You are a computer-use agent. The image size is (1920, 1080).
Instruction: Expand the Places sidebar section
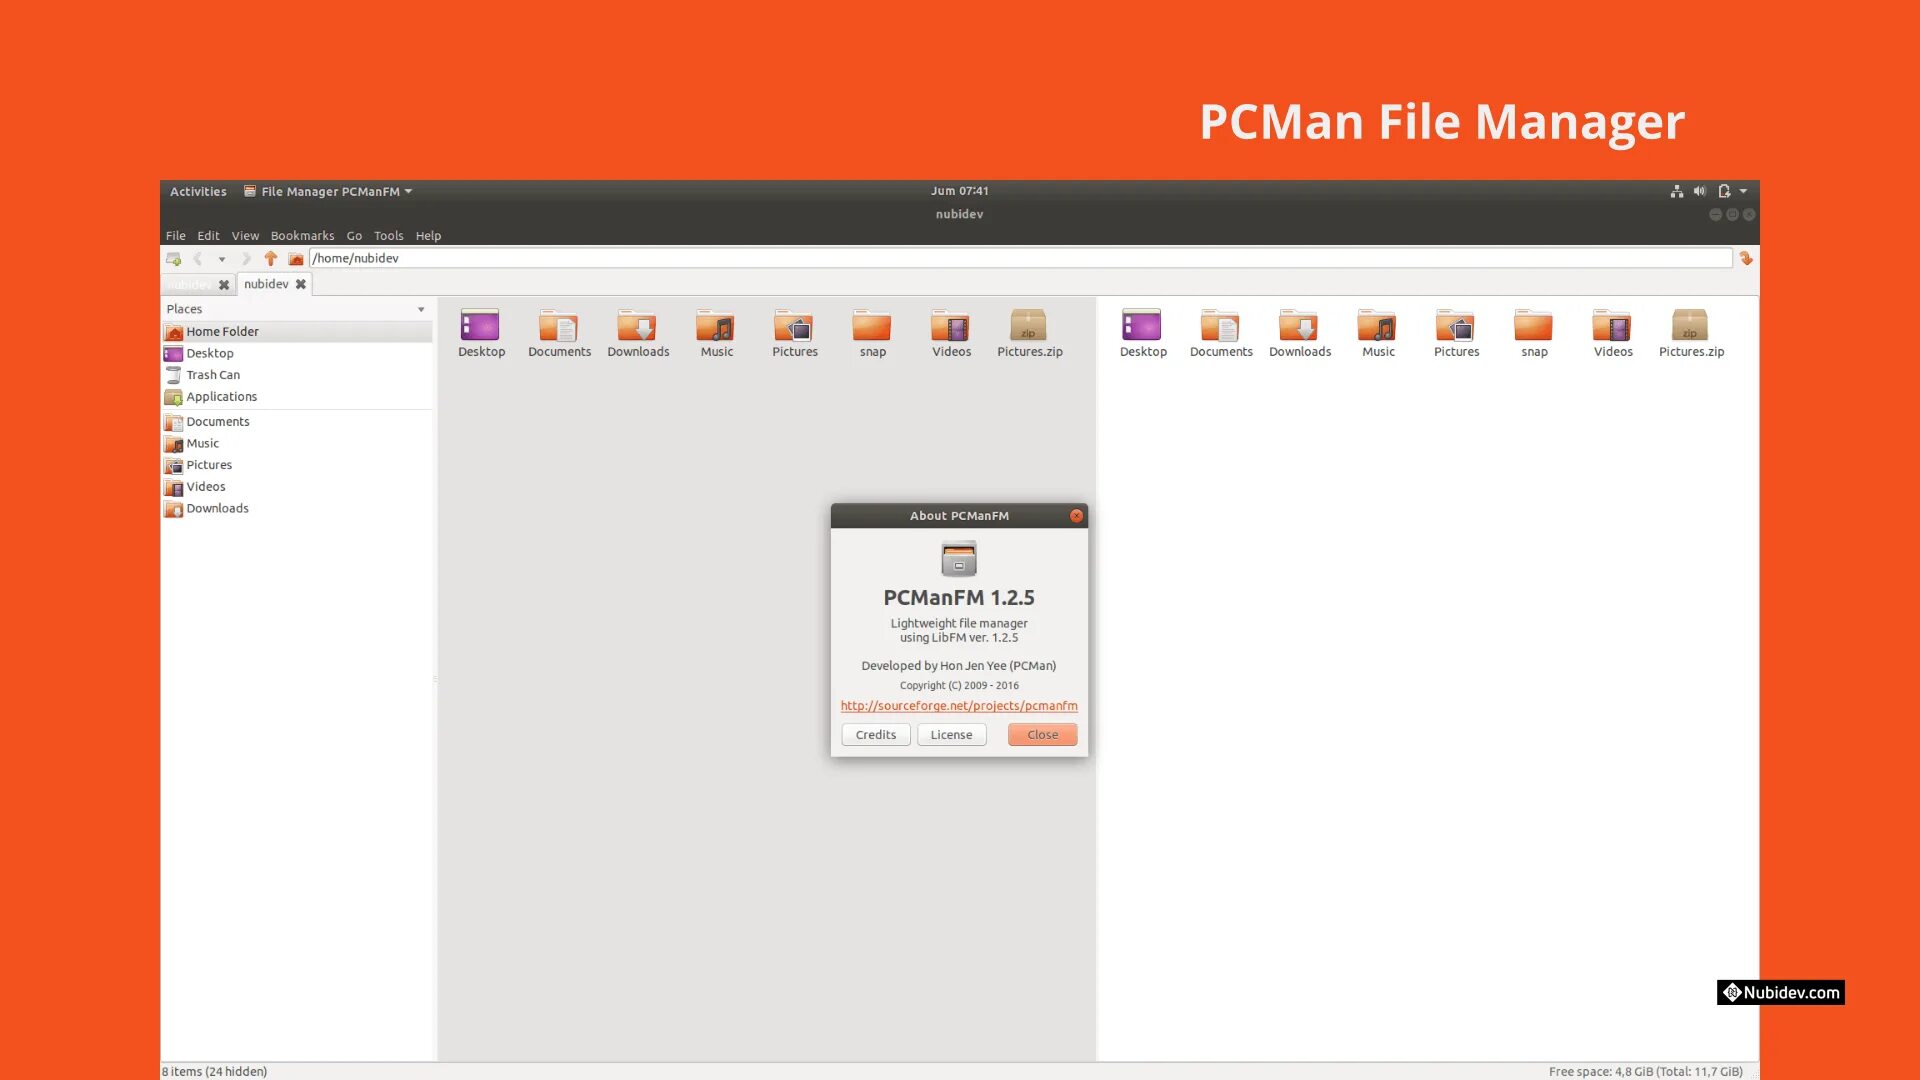421,309
